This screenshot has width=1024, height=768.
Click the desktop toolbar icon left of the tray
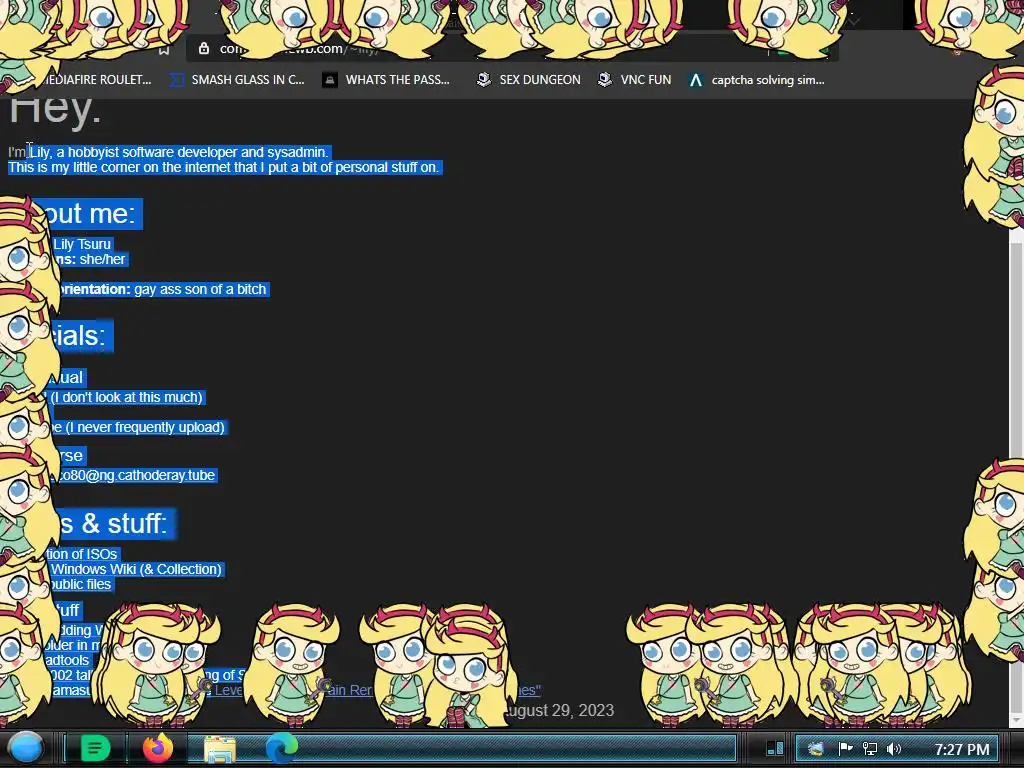775,748
